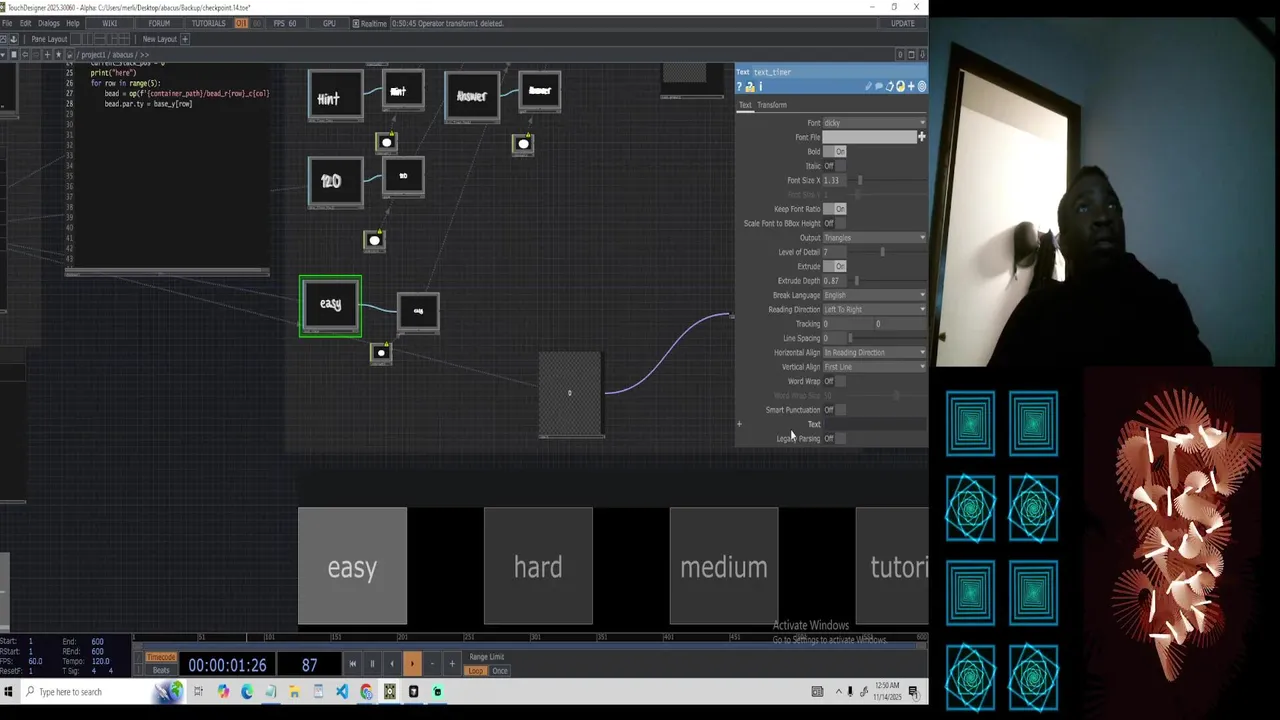
Task: Click the bookmark star icon in path bar
Action: tap(58, 54)
